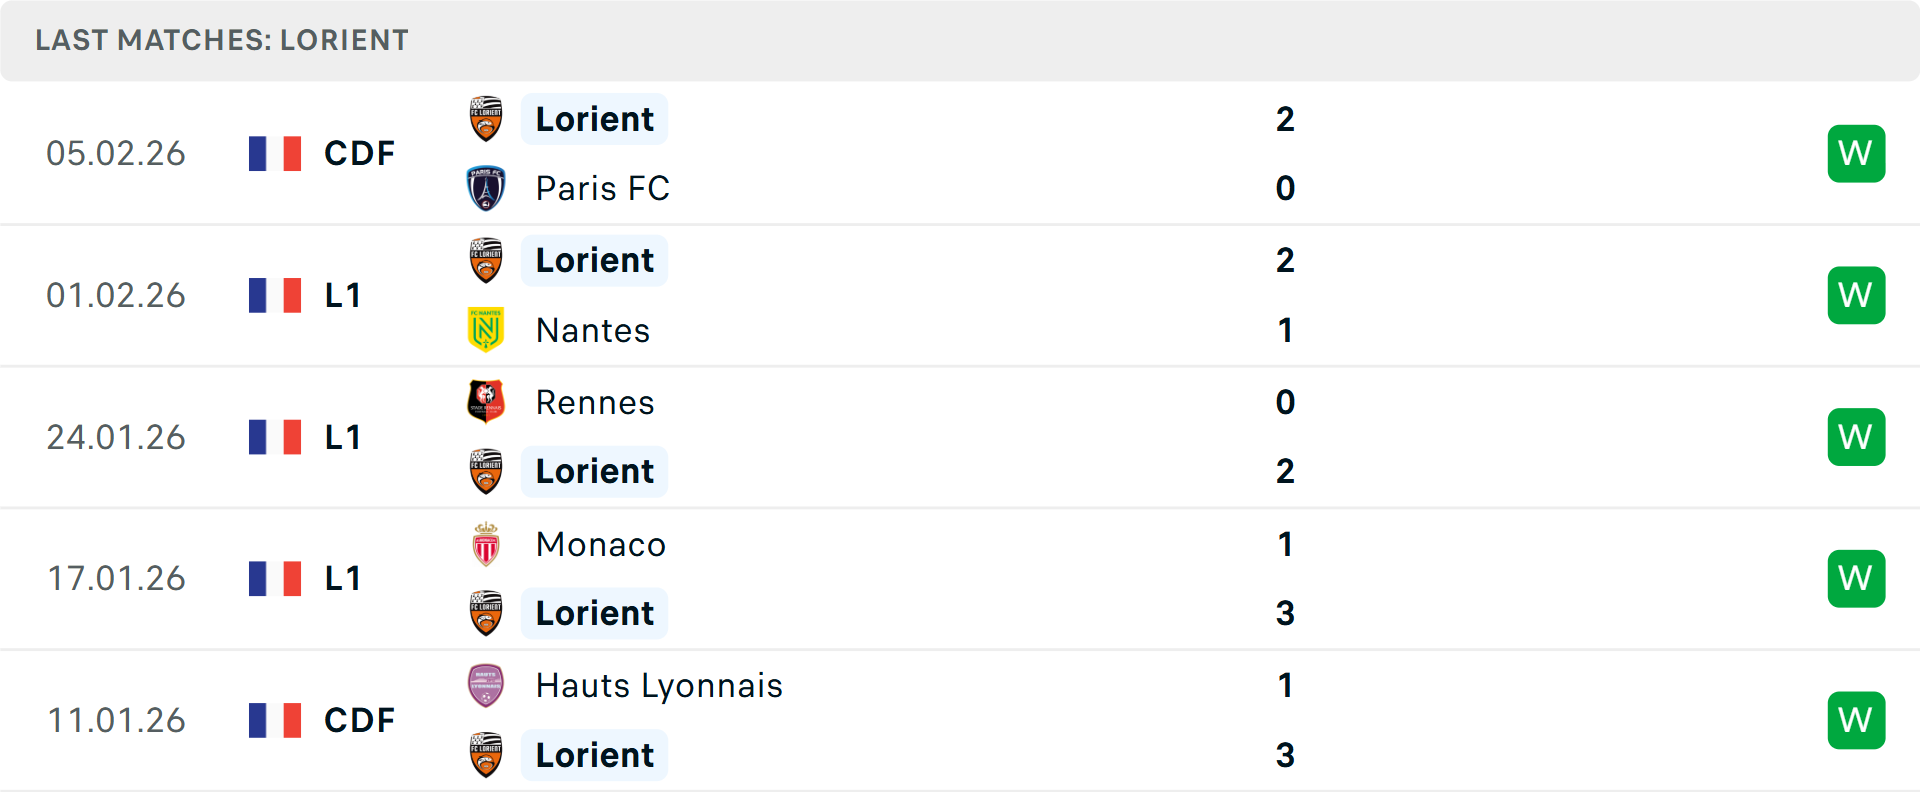Click the green W indicator on the bottom match
1920x792 pixels.
click(x=1856, y=720)
